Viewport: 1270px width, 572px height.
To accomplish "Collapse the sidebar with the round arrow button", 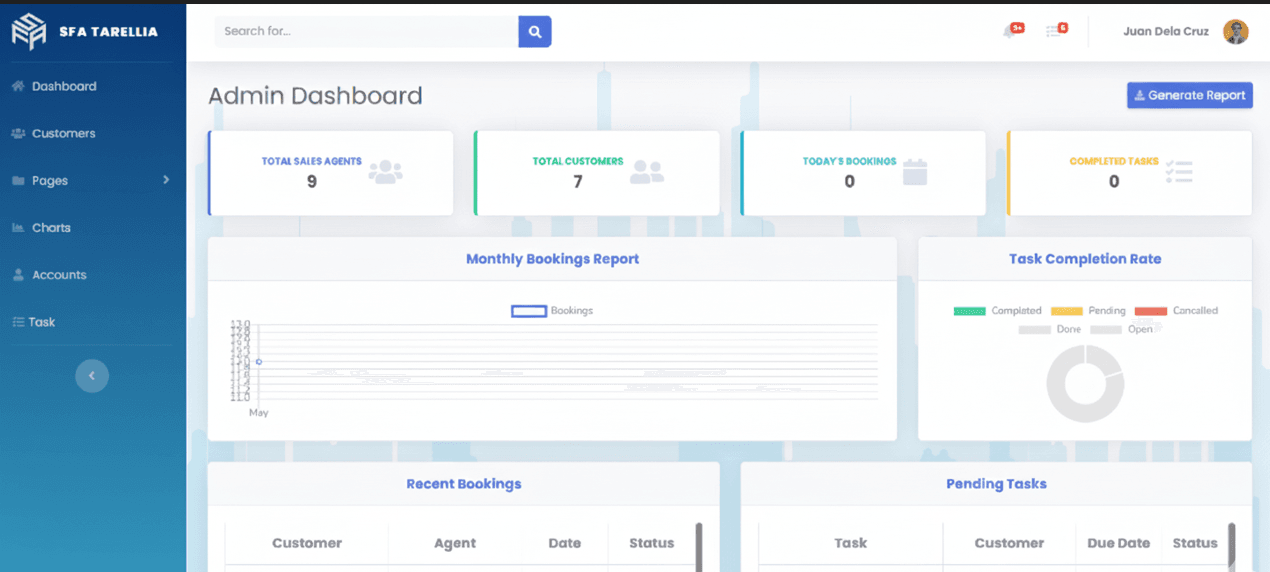I will point(92,375).
